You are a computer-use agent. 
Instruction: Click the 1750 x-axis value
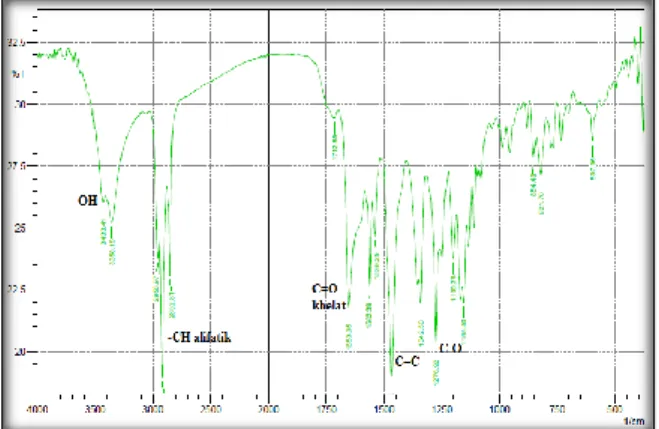326,409
